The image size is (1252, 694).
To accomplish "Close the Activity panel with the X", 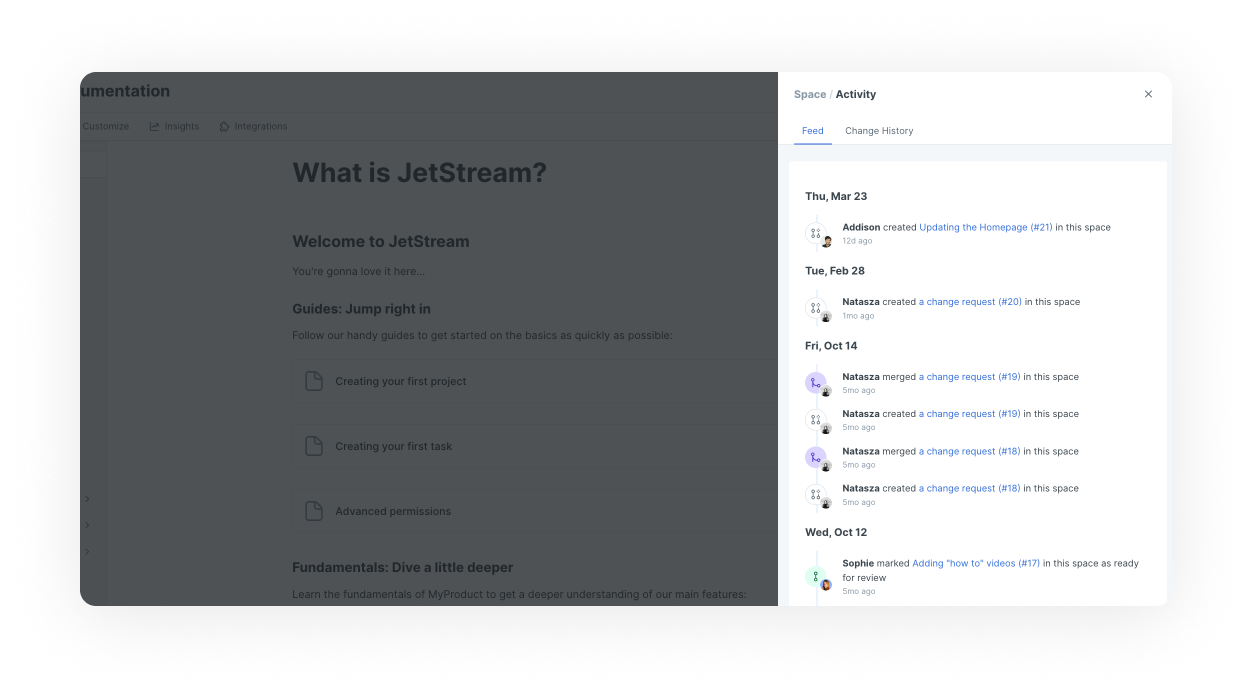I will (x=1148, y=94).
